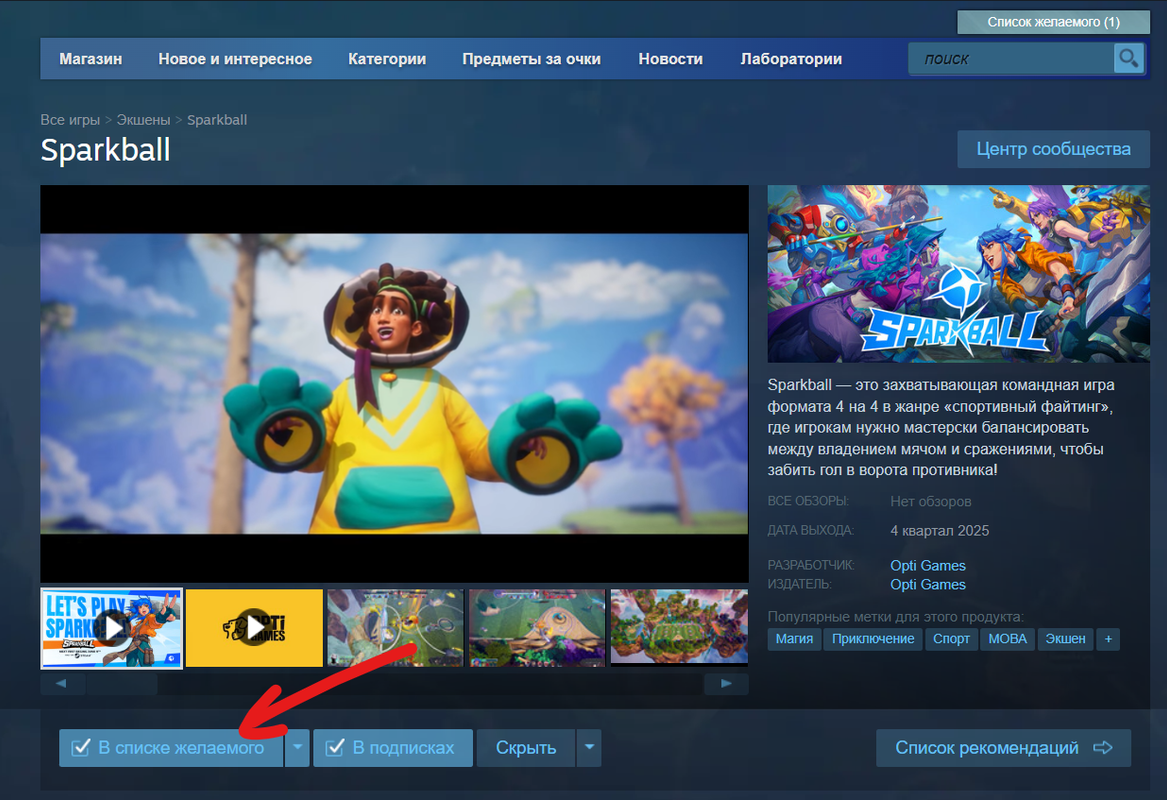This screenshot has width=1167, height=800.
Task: Open Новое и интересное menu
Action: click(235, 59)
